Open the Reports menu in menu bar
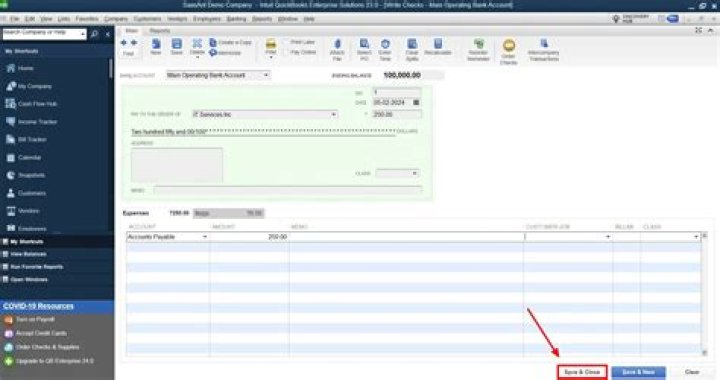720x380 pixels. click(x=262, y=19)
